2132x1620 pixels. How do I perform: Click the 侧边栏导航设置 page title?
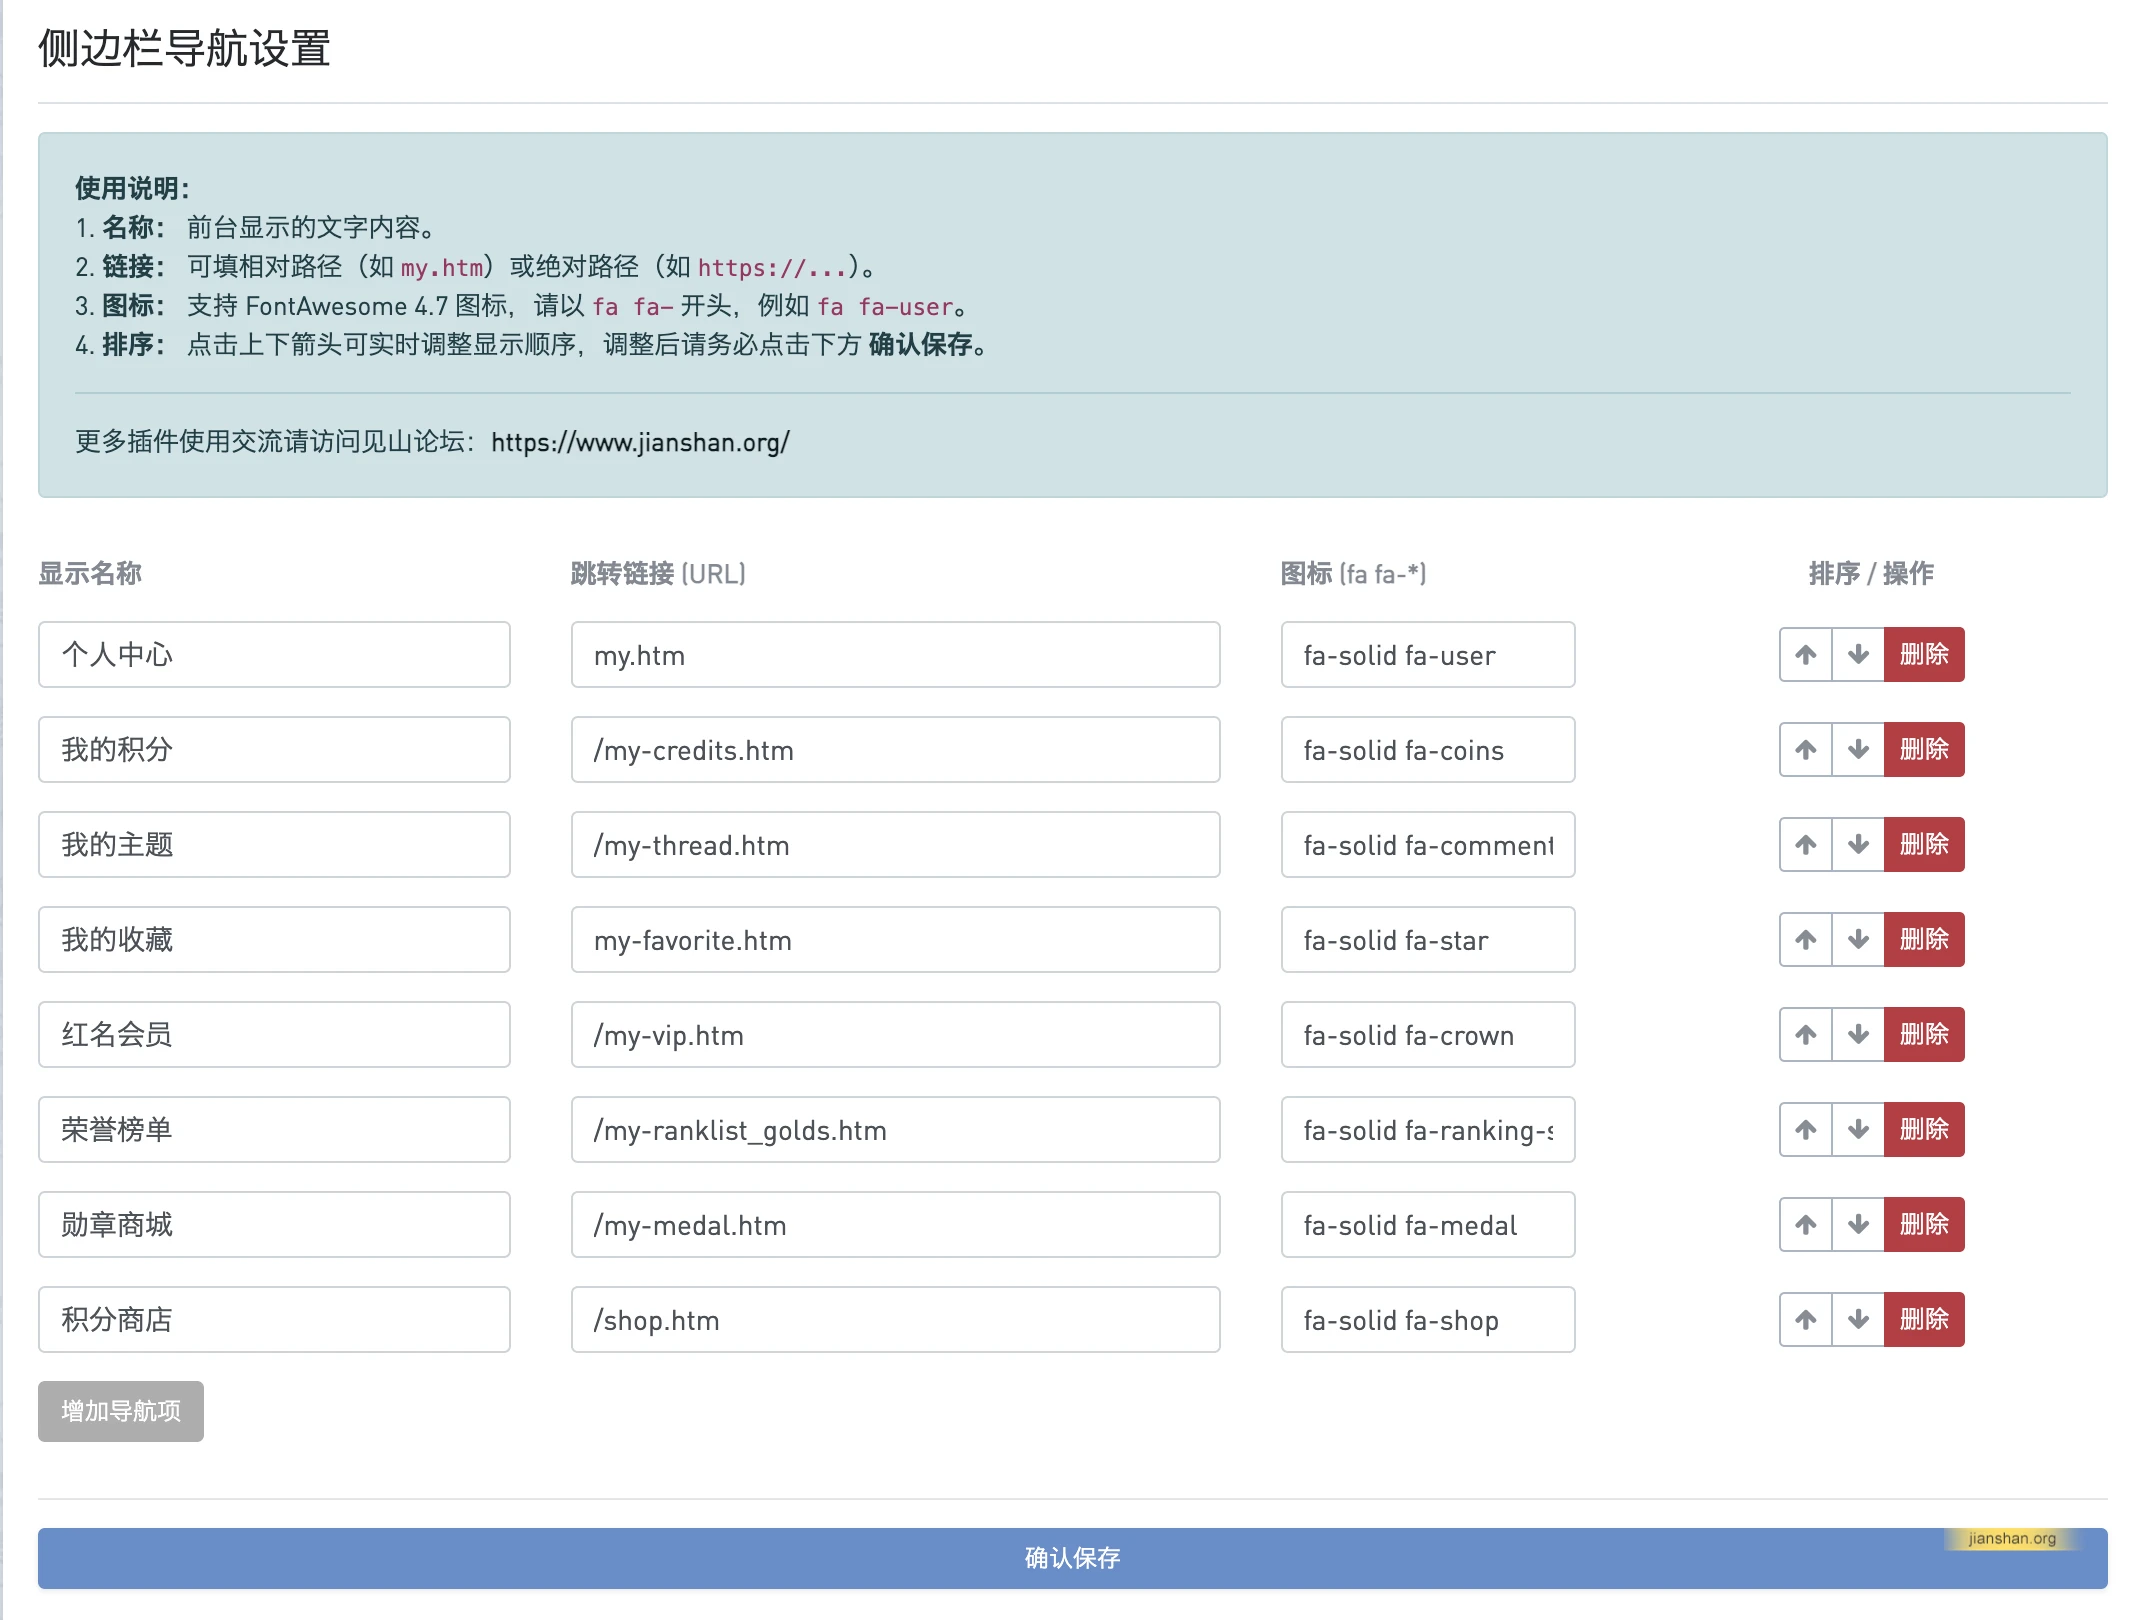pyautogui.click(x=184, y=48)
